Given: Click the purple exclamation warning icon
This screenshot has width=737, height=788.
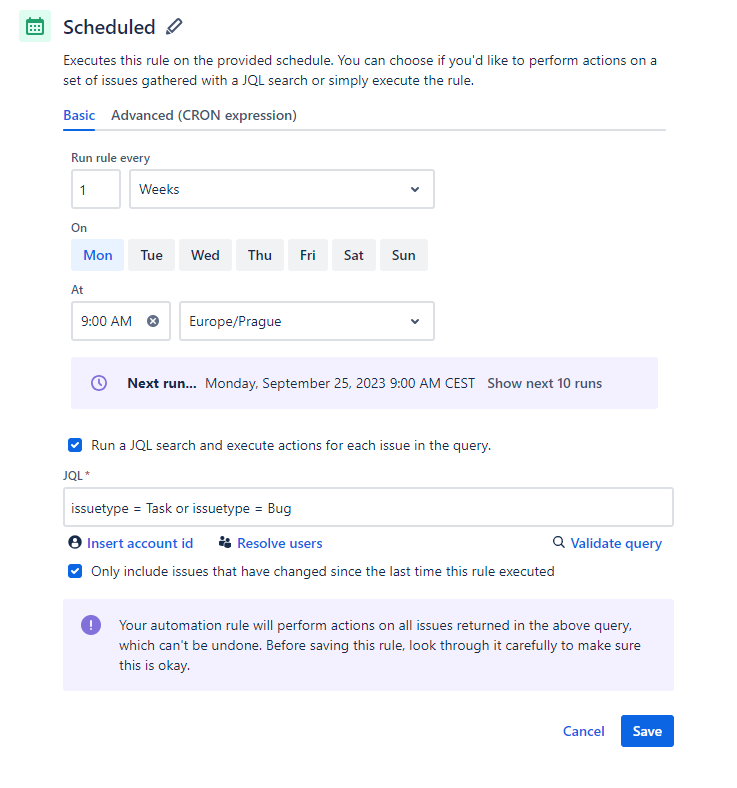Looking at the screenshot, I should 91,625.
